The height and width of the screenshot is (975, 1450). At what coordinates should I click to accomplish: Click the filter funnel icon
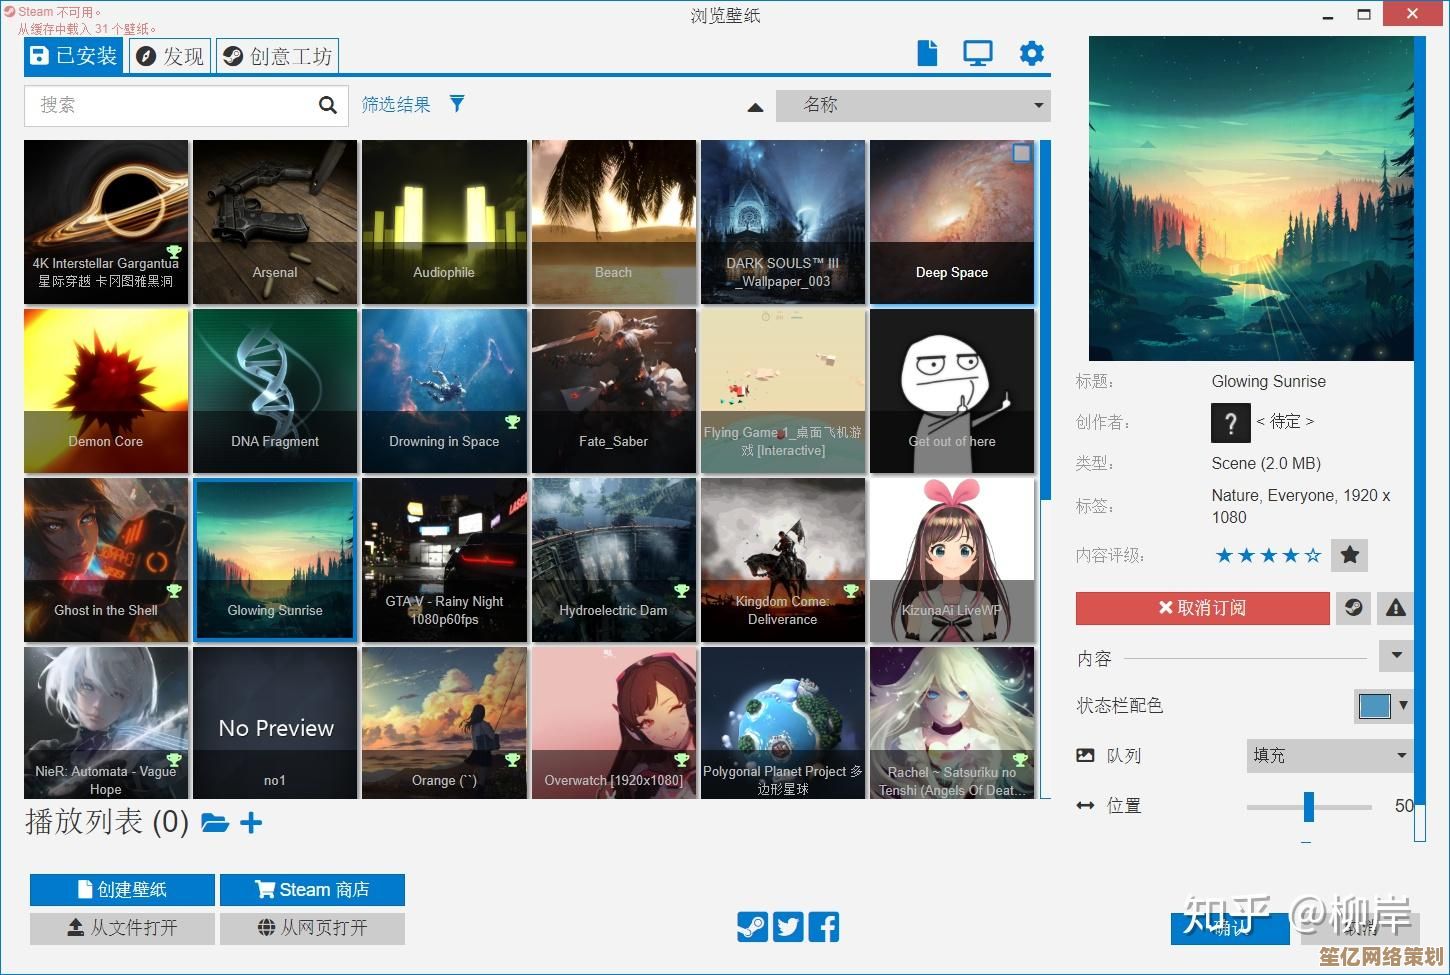457,104
